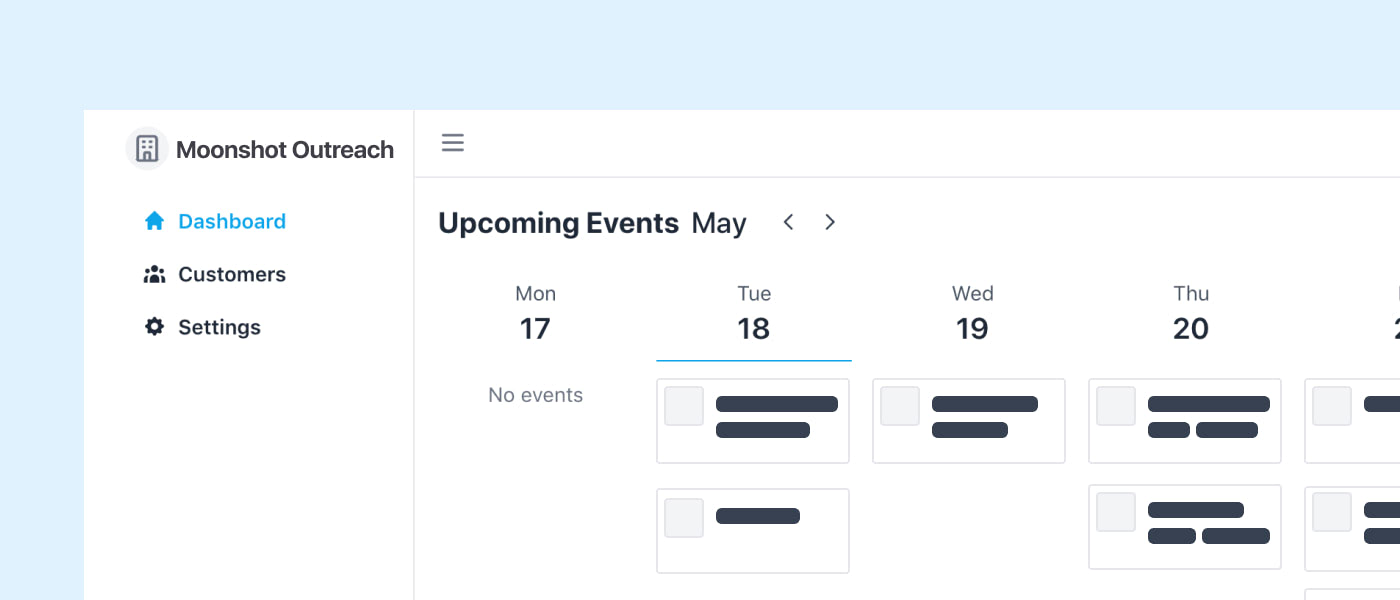Open the Customers menu item
This screenshot has height=600, width=1400.
click(x=231, y=274)
